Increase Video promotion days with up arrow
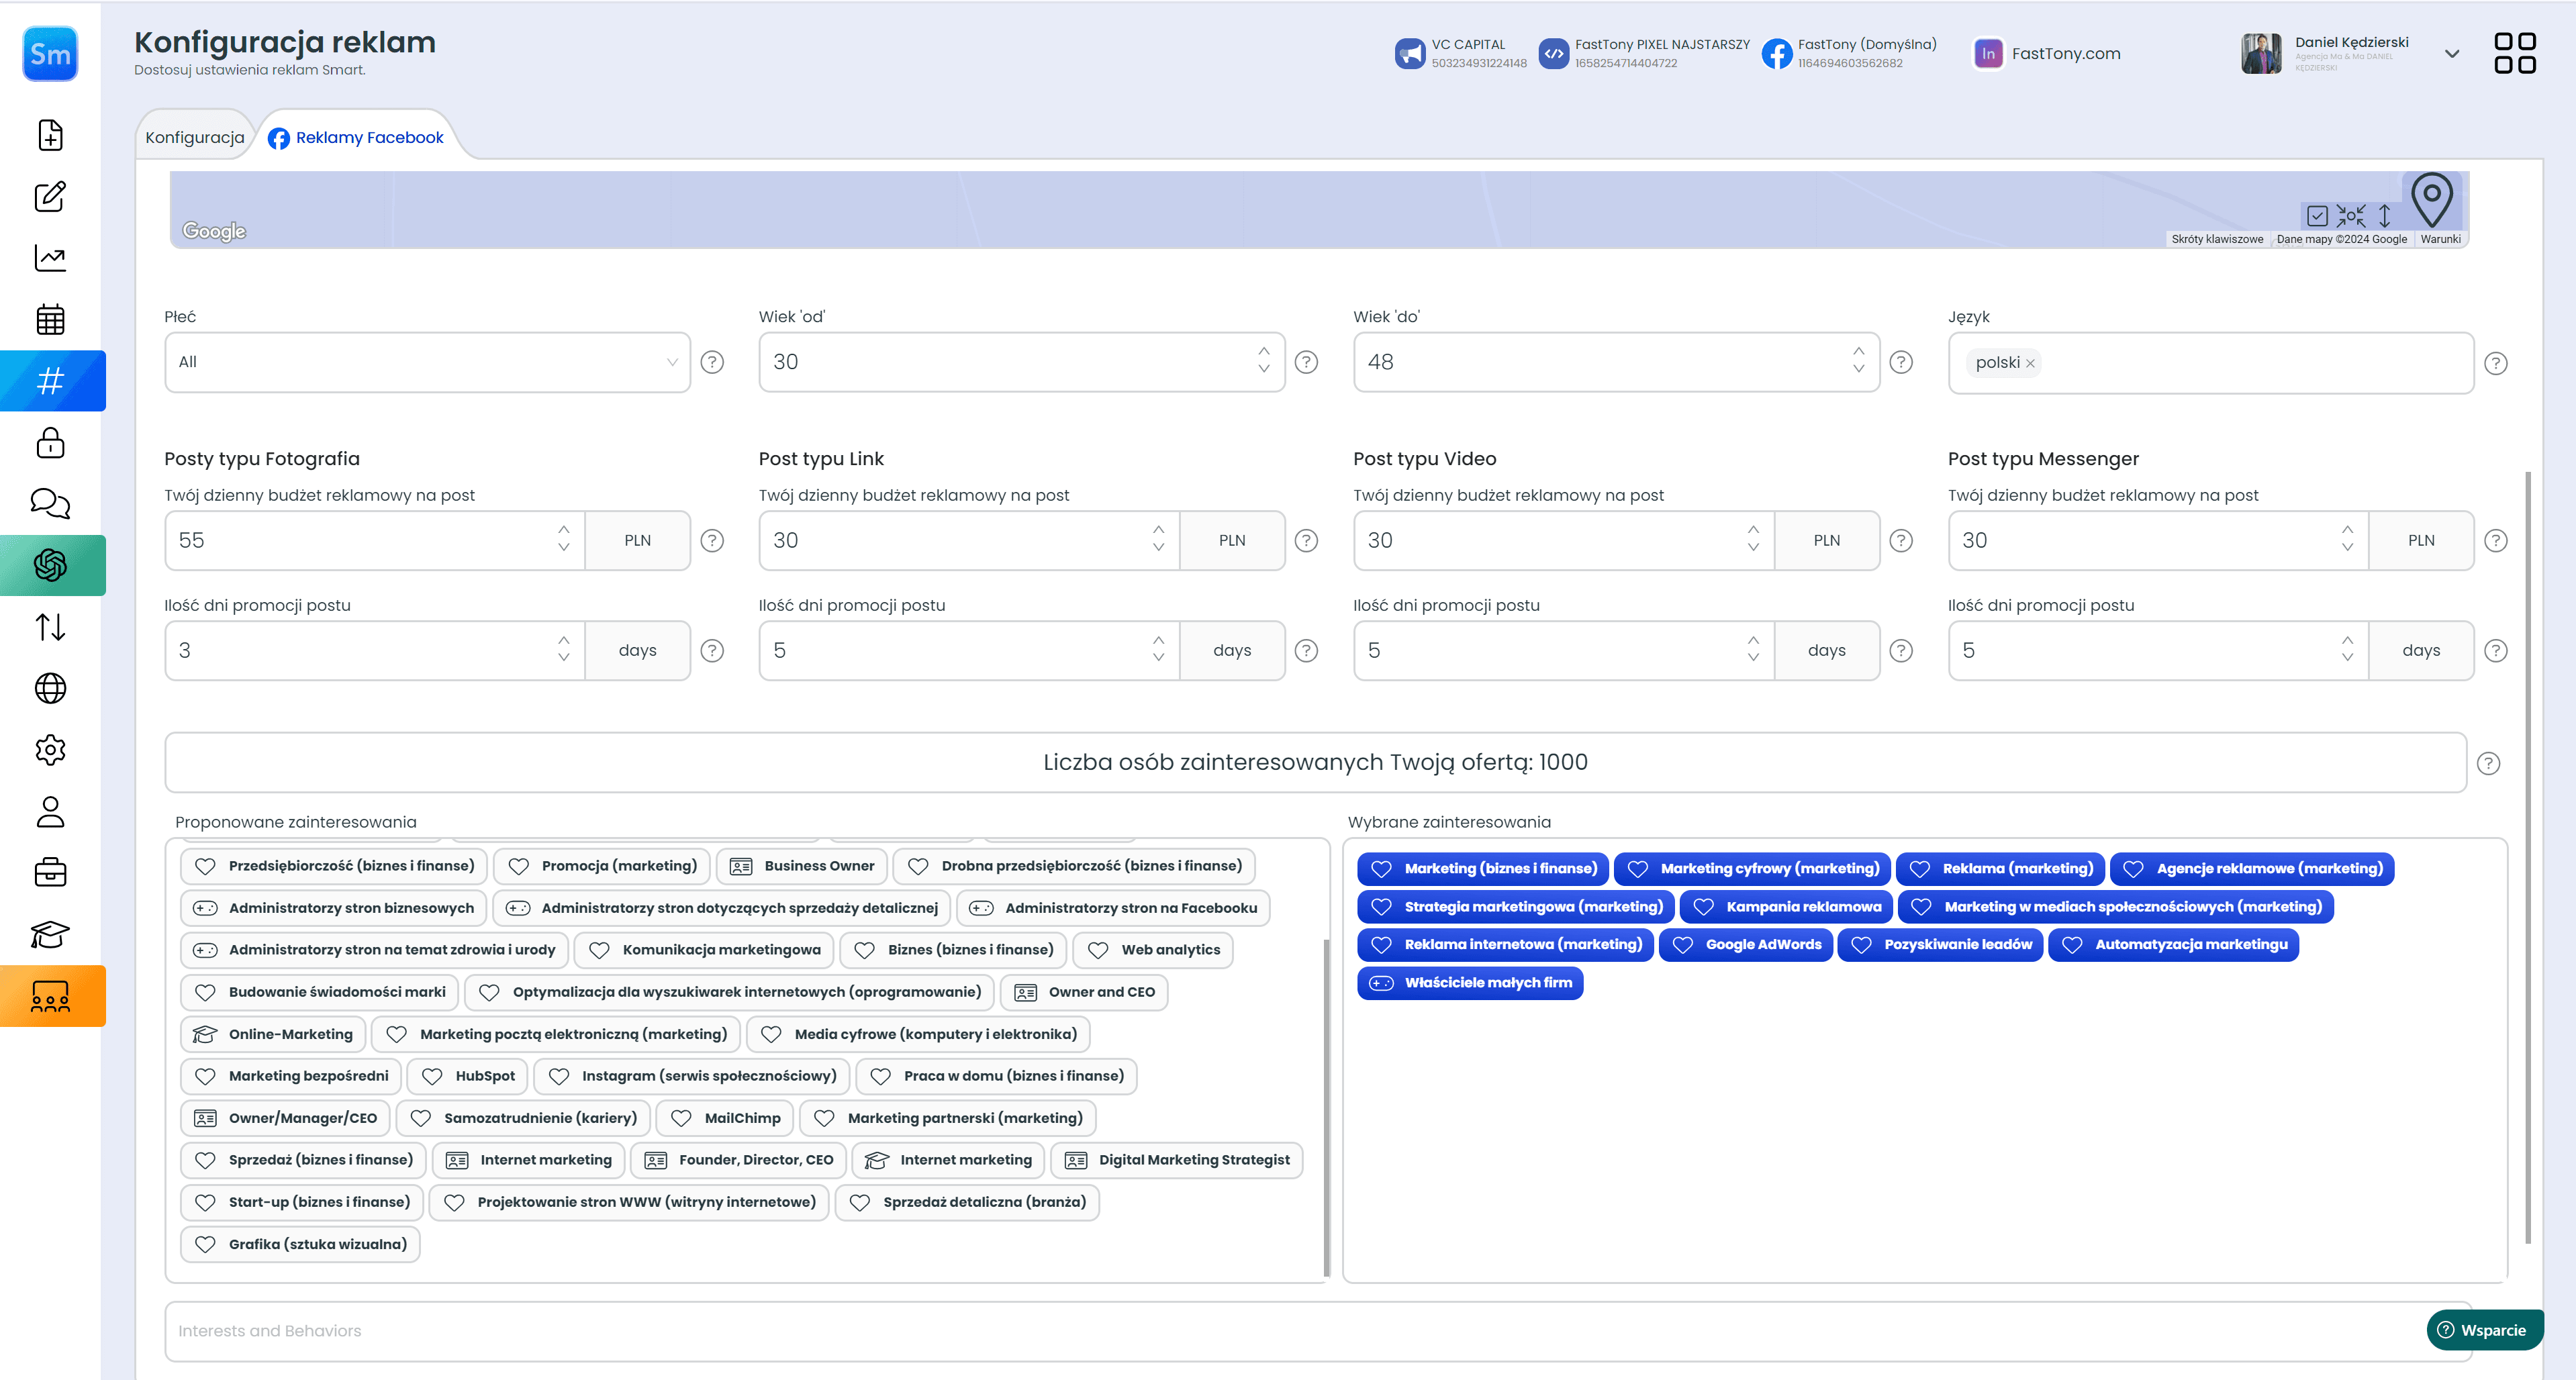Screen dimensions: 2576x1380 [1753, 640]
